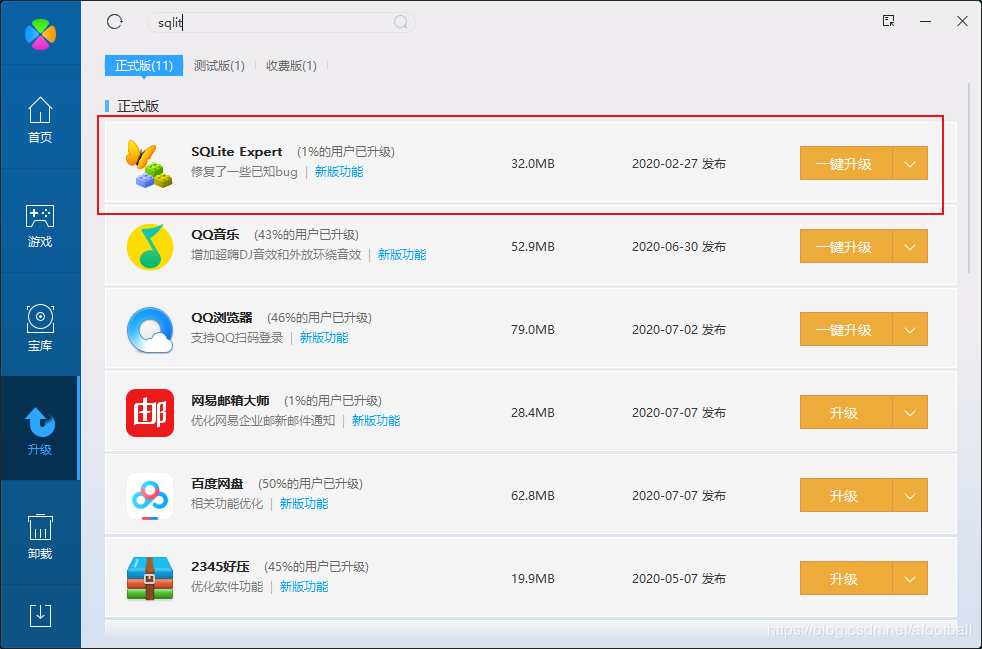Screen dimensions: 982x649
Task: Open the 卸载 uninstall section
Action: [x=40, y=535]
